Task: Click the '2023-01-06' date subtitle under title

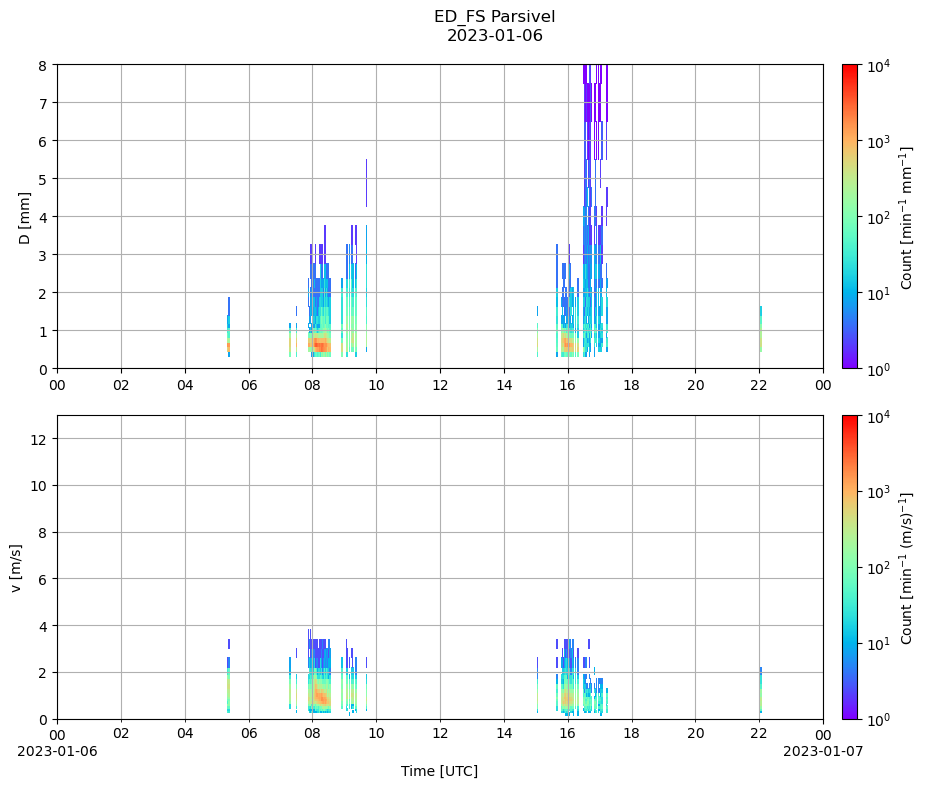Action: (x=494, y=35)
